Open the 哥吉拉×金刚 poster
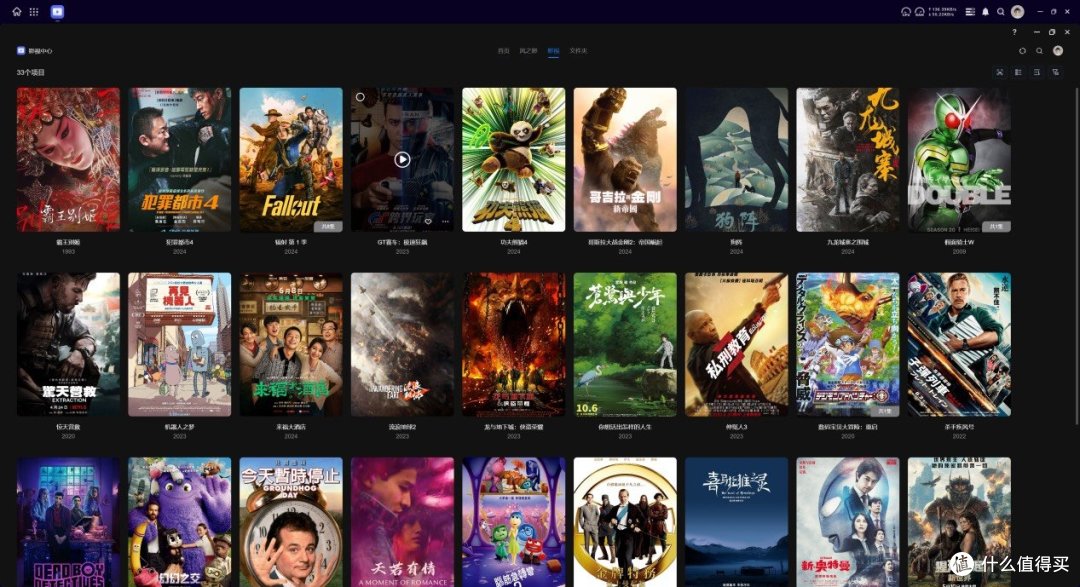 coord(625,159)
